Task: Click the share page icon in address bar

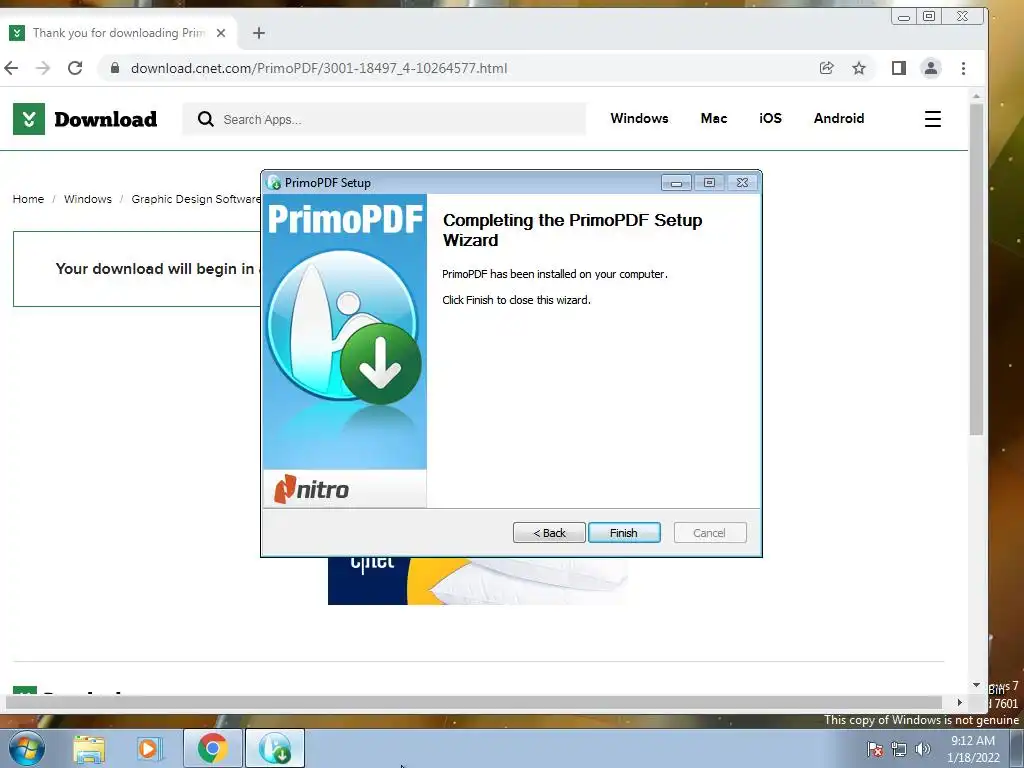Action: [826, 68]
